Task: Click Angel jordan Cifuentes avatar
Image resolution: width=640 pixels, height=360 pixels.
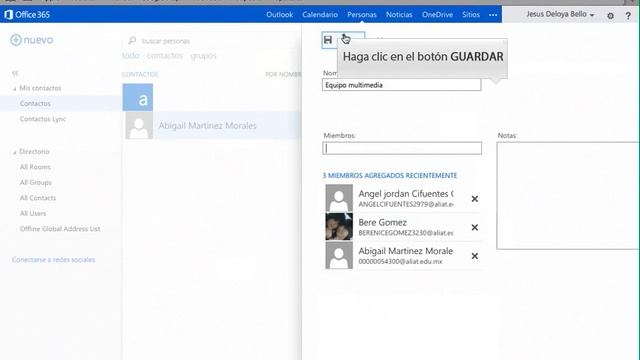Action: [339, 198]
